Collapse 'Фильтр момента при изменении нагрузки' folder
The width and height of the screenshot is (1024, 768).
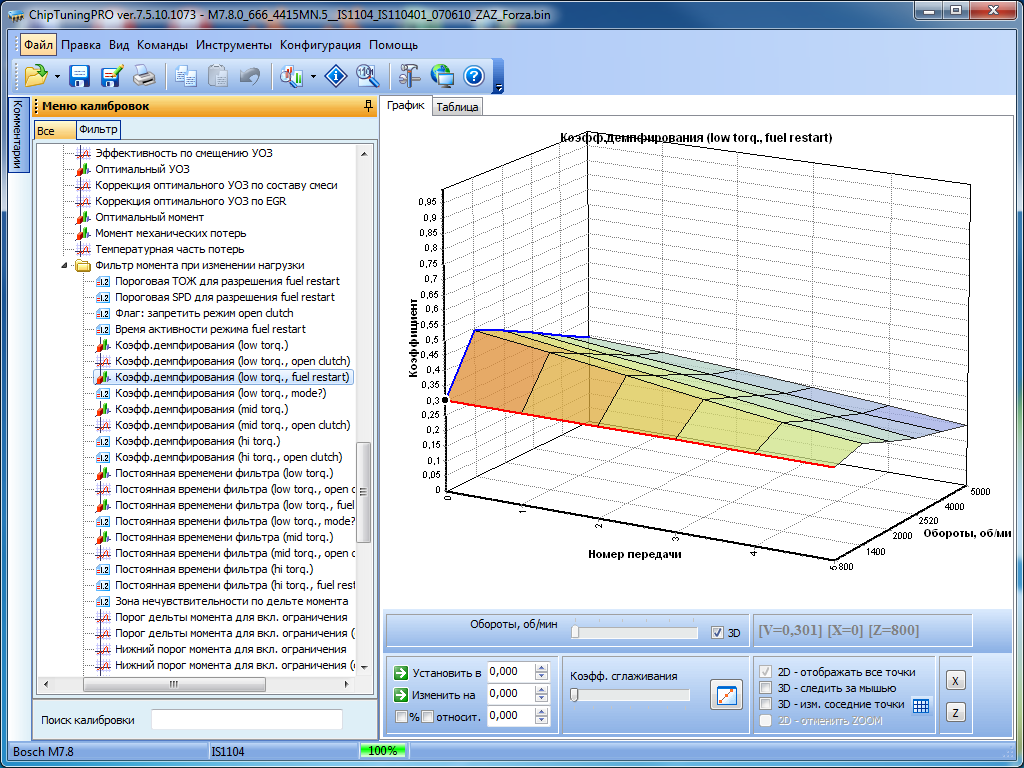[x=65, y=266]
